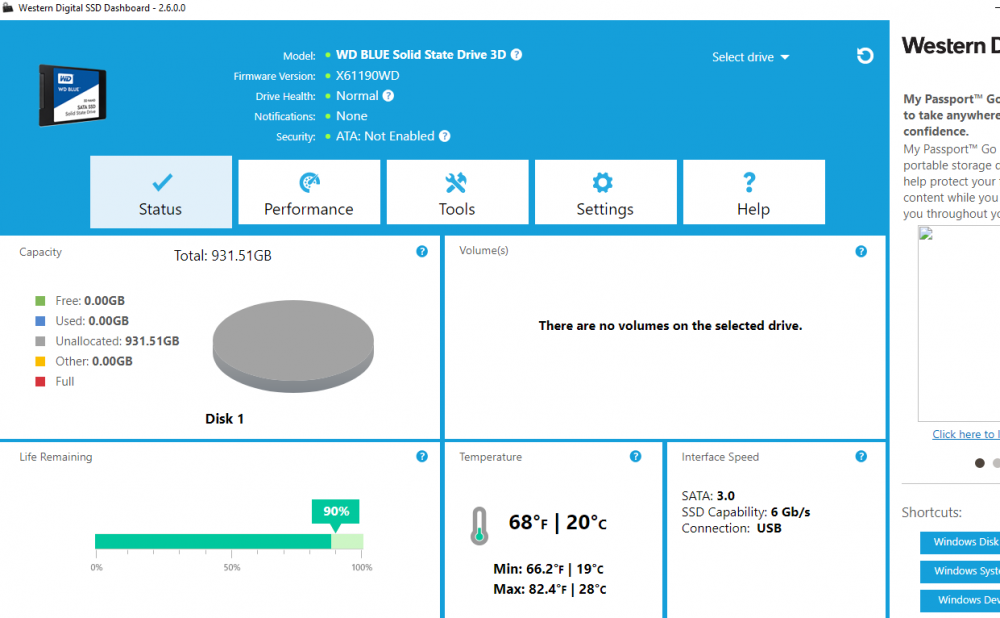The height and width of the screenshot is (618, 1000).
Task: Click the 'Disk 1' label
Action: [224, 419]
